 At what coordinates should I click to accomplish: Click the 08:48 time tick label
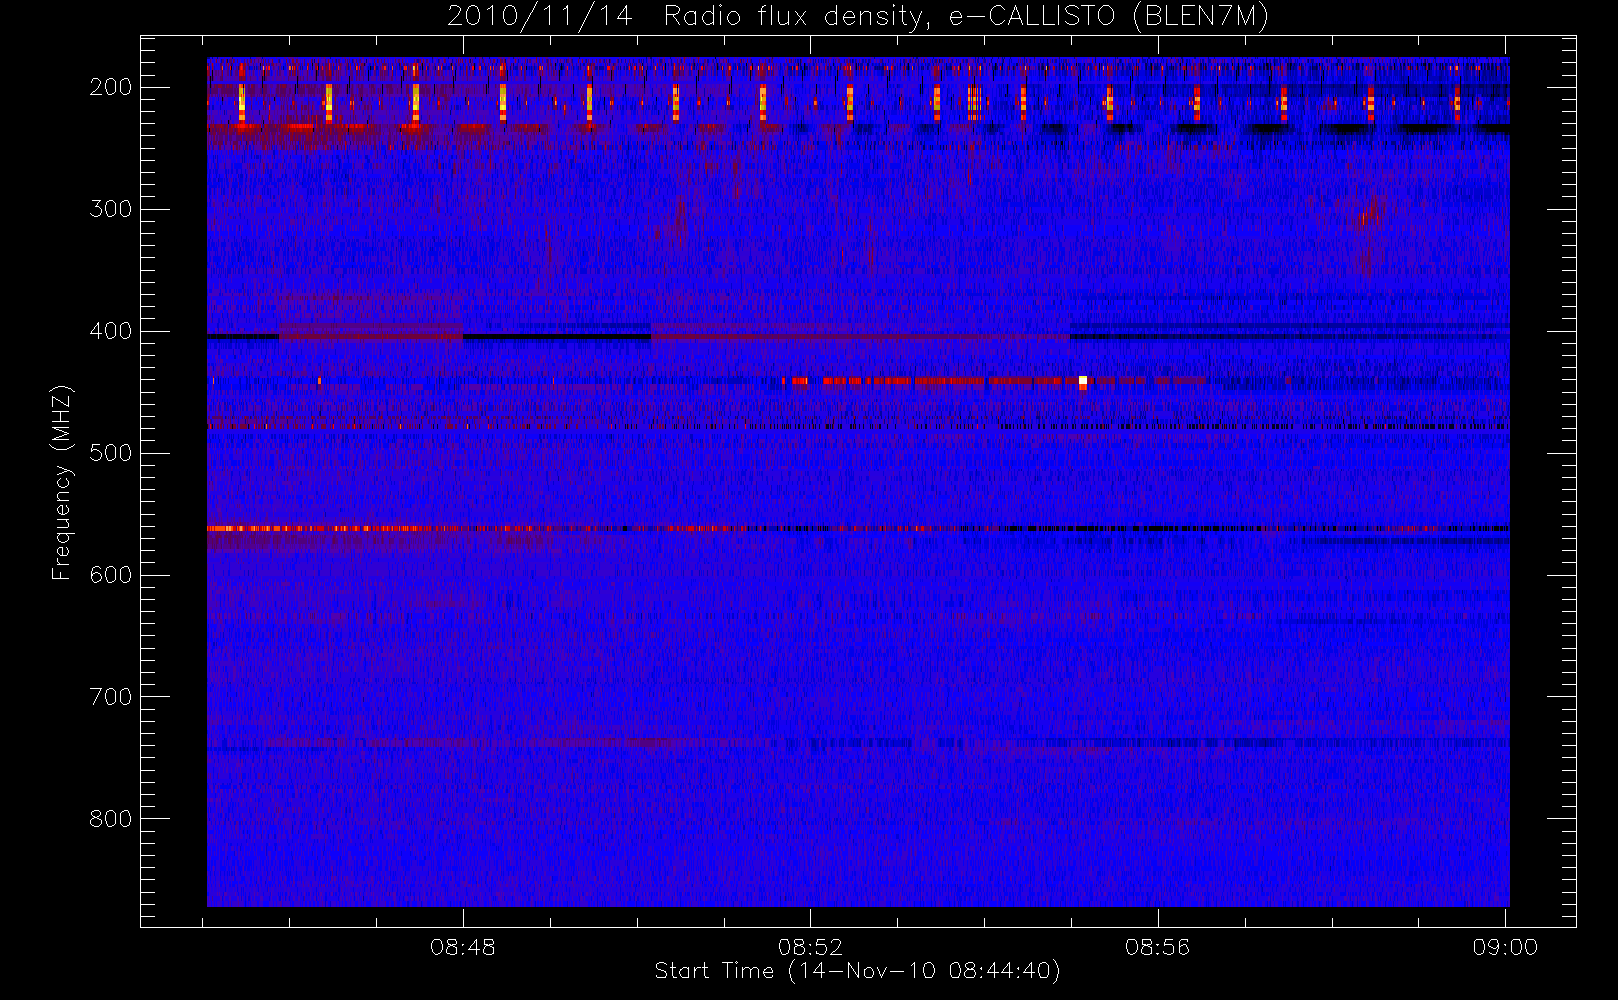point(463,947)
